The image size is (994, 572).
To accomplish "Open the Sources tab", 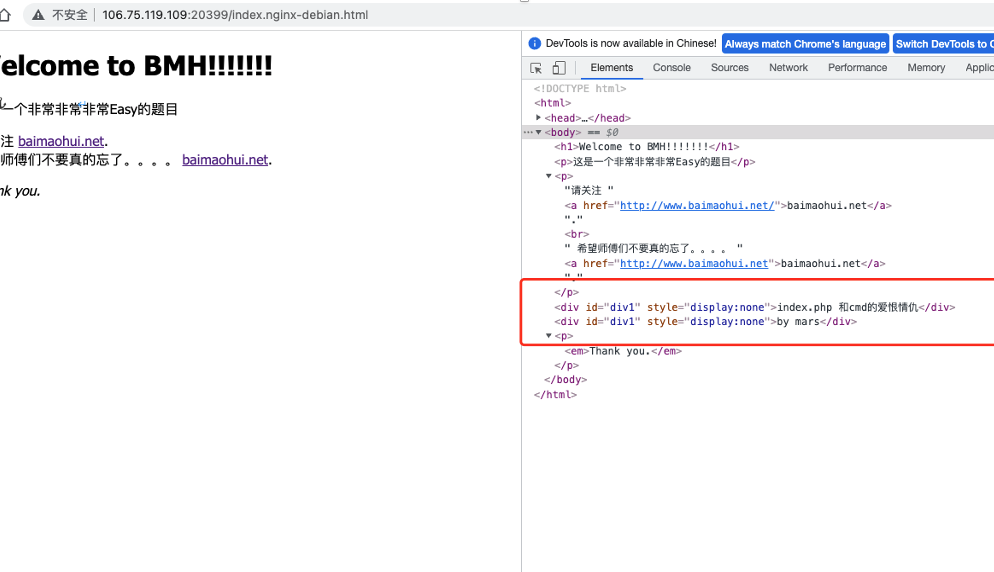I will point(729,67).
